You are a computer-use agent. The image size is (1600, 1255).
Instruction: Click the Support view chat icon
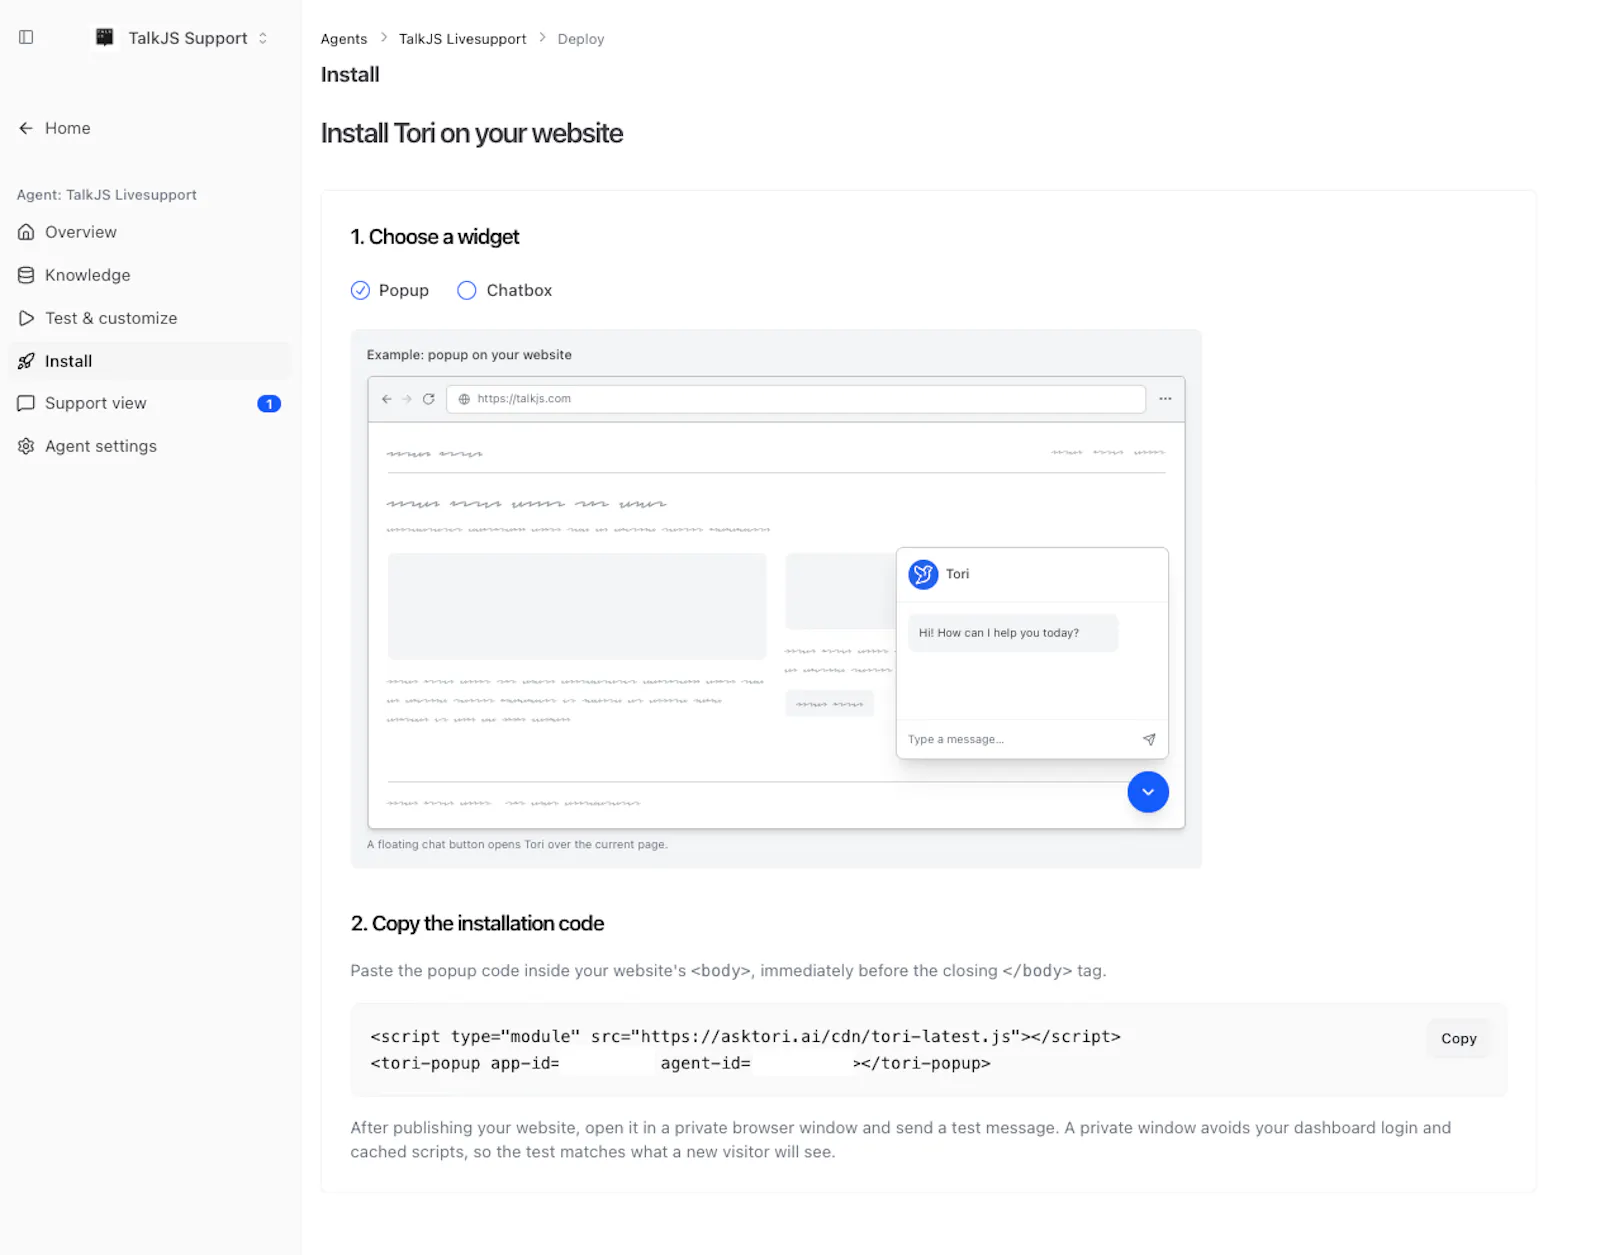tap(26, 403)
